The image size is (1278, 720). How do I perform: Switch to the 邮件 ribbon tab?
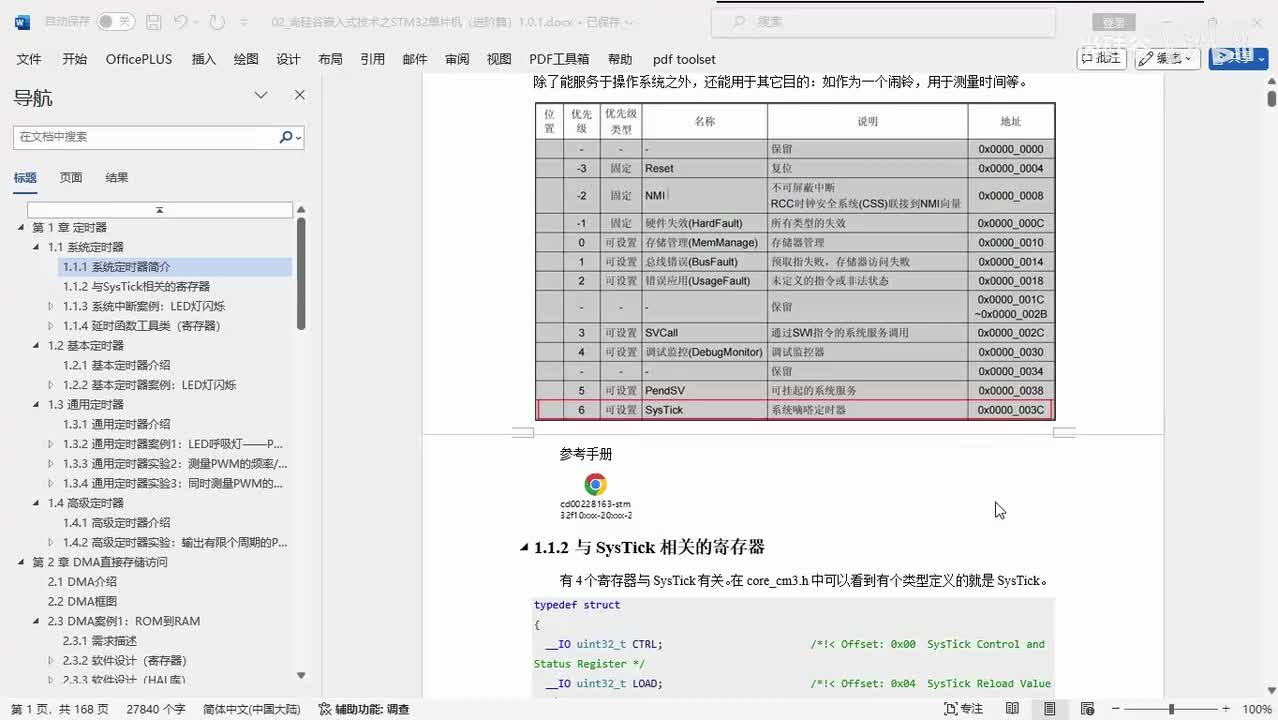(415, 59)
